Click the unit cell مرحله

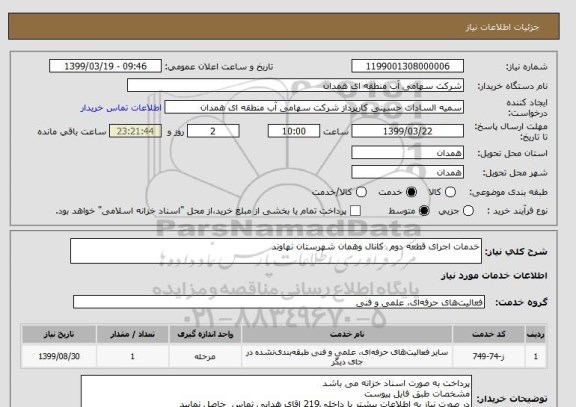[x=205, y=356]
